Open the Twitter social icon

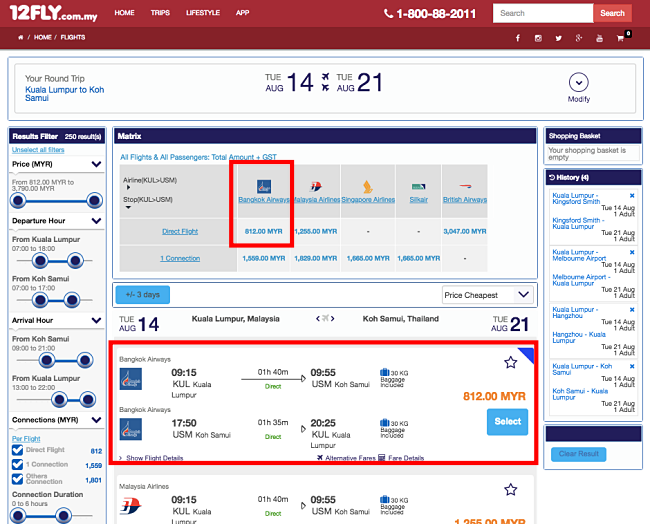pos(558,38)
